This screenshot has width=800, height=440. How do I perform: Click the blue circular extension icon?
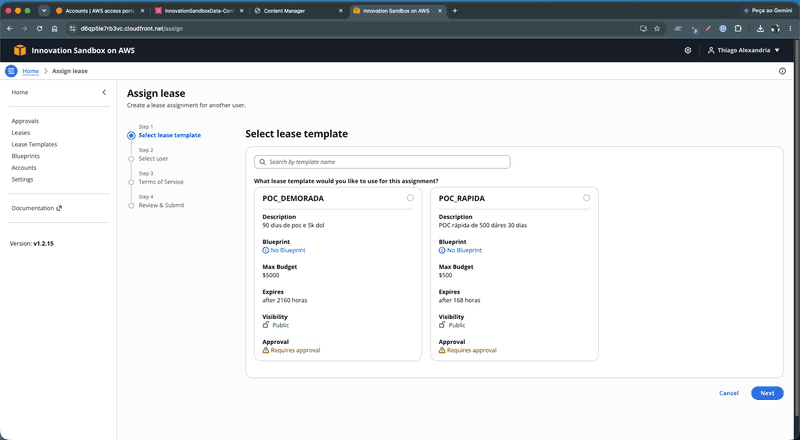[x=722, y=29]
